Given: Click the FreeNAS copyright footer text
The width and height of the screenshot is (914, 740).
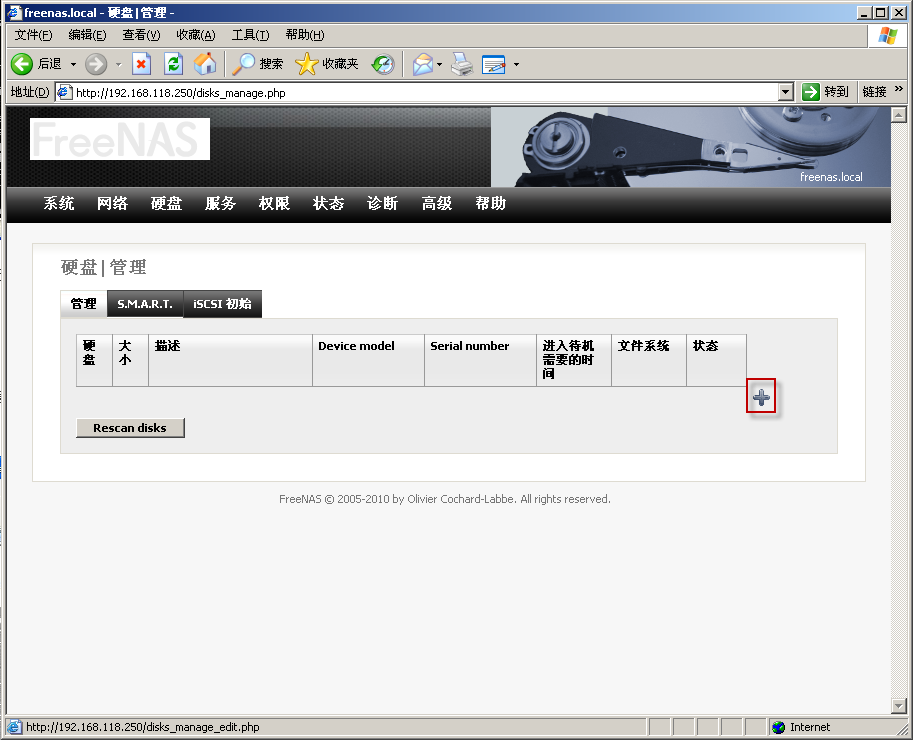Looking at the screenshot, I should click(x=445, y=499).
